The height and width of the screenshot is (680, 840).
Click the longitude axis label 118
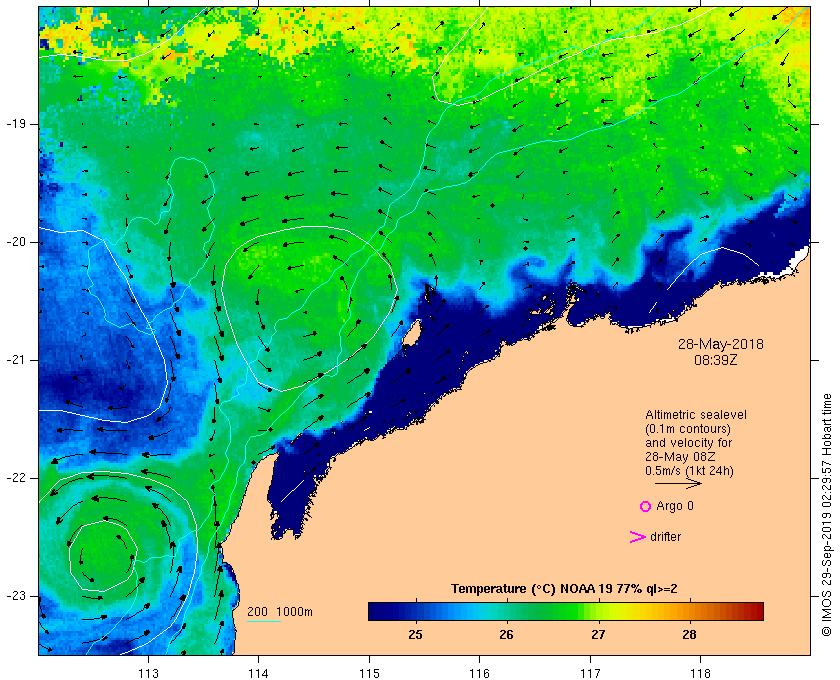click(x=701, y=673)
